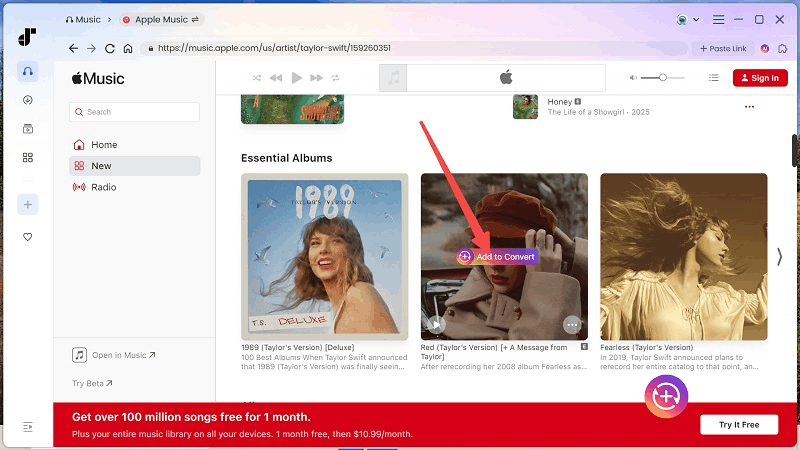Screen dimensions: 800x450
Task: Click the red Sign In button
Action: (x=759, y=78)
